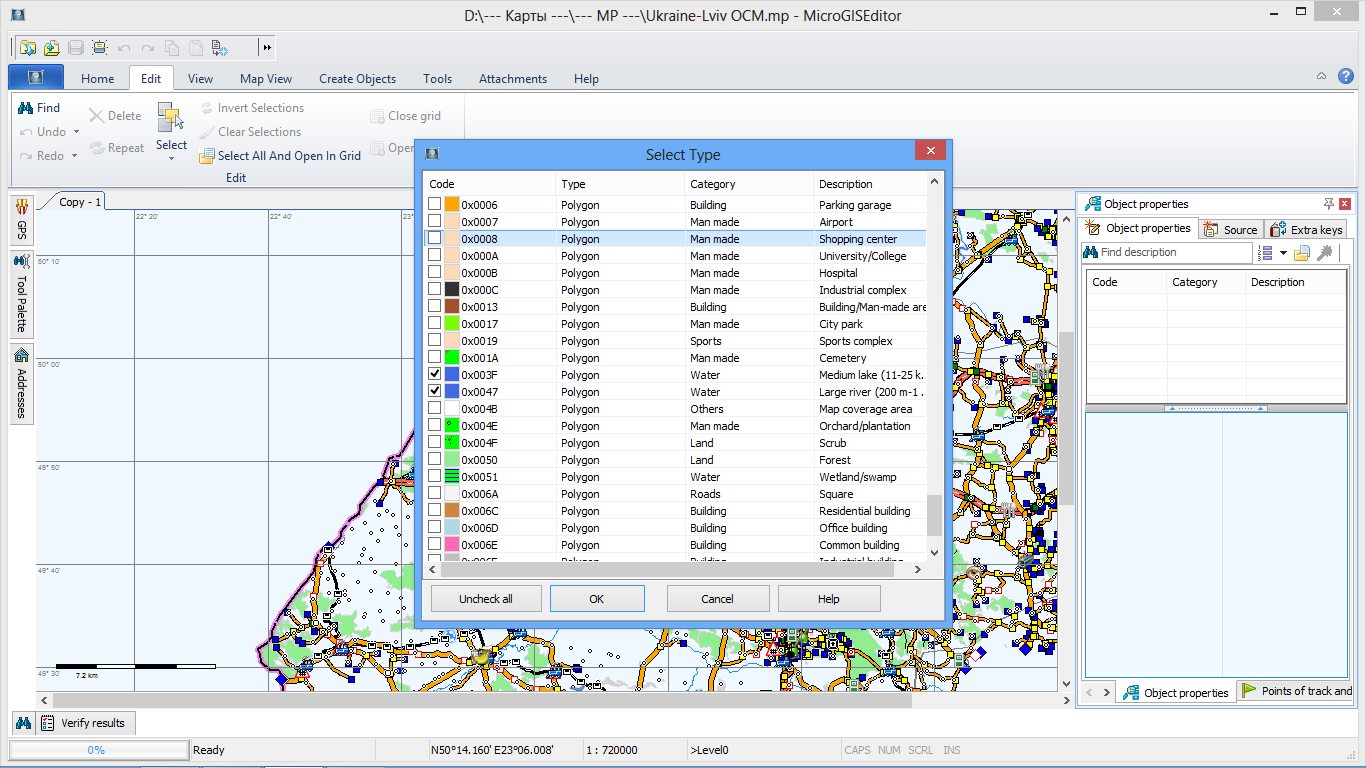The image size is (1366, 768).
Task: Open the Extra keys tab
Action: (1306, 229)
